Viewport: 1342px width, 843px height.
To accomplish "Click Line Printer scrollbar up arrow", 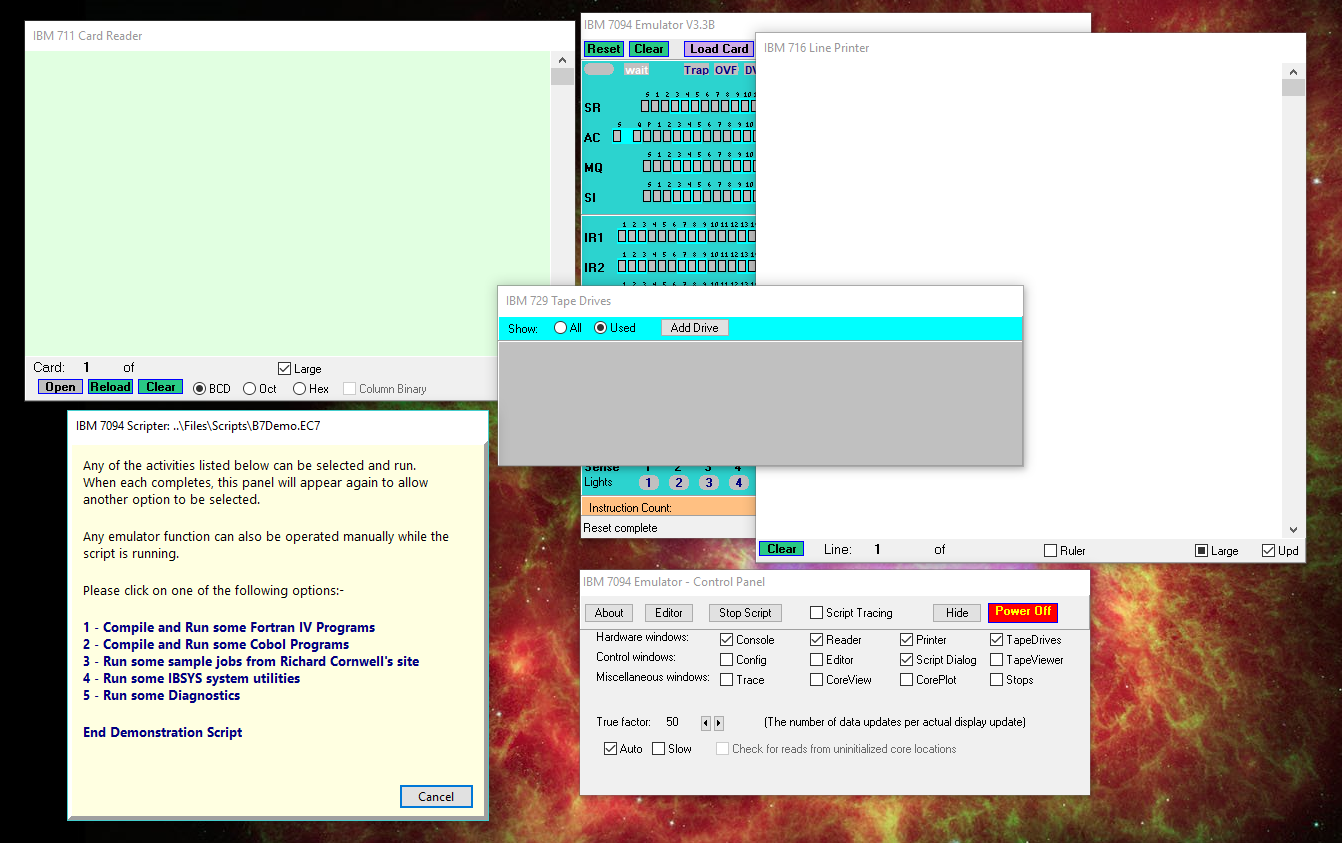I will pos(1294,72).
